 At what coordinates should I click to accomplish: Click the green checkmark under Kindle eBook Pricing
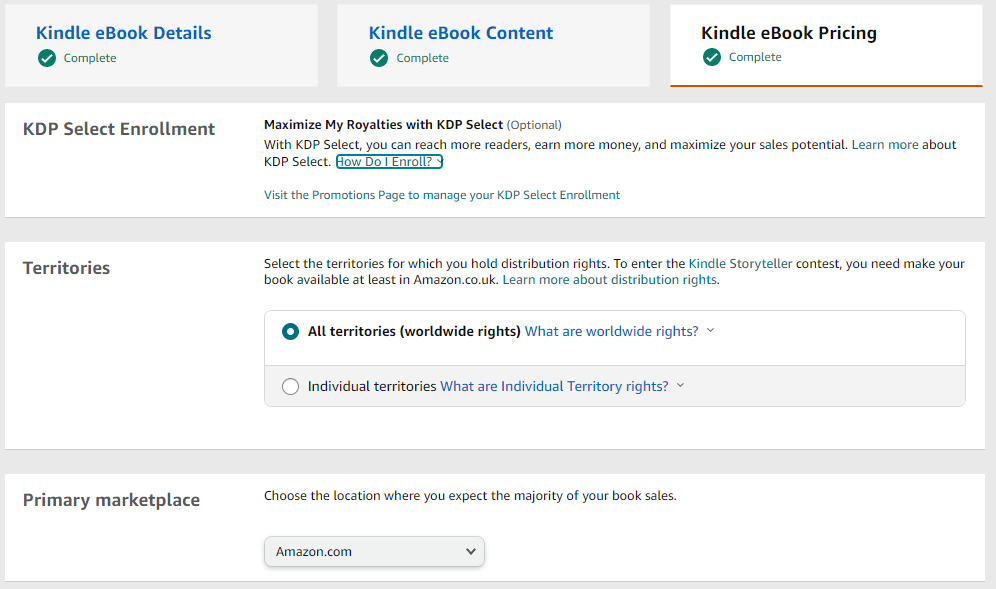pos(711,57)
